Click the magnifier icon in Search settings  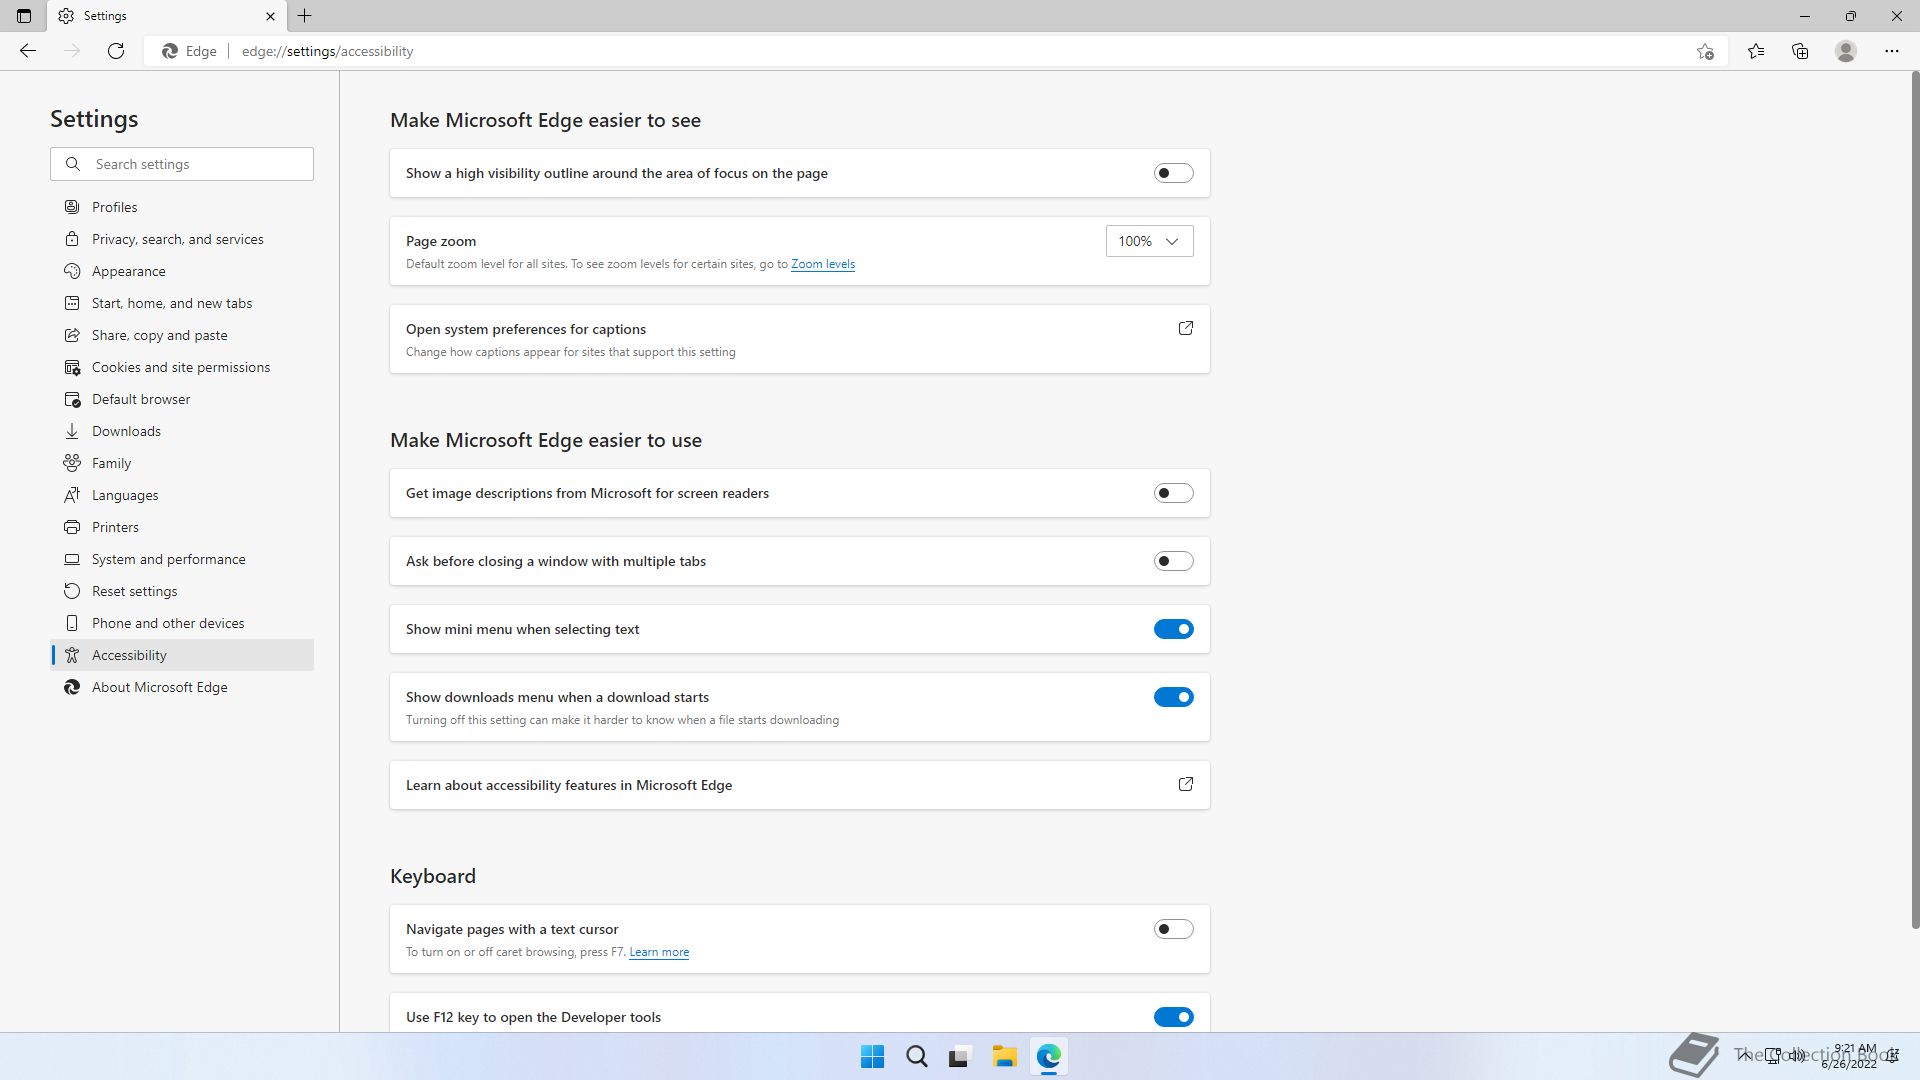coord(73,164)
